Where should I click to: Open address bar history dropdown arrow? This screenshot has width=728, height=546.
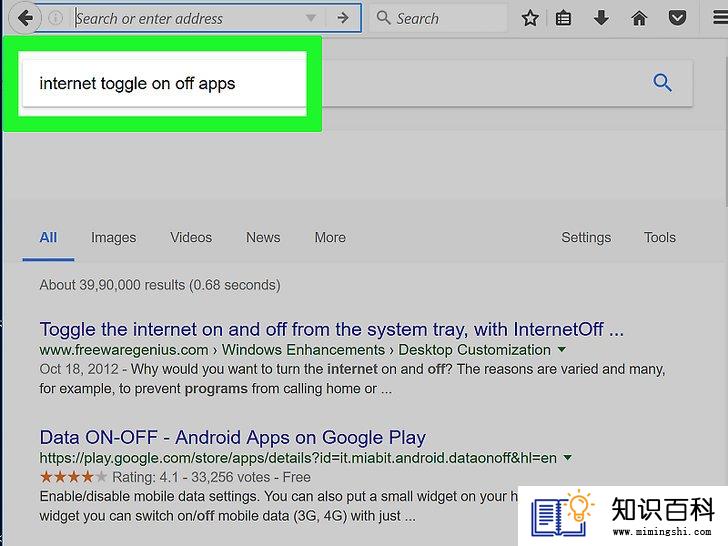[311, 18]
